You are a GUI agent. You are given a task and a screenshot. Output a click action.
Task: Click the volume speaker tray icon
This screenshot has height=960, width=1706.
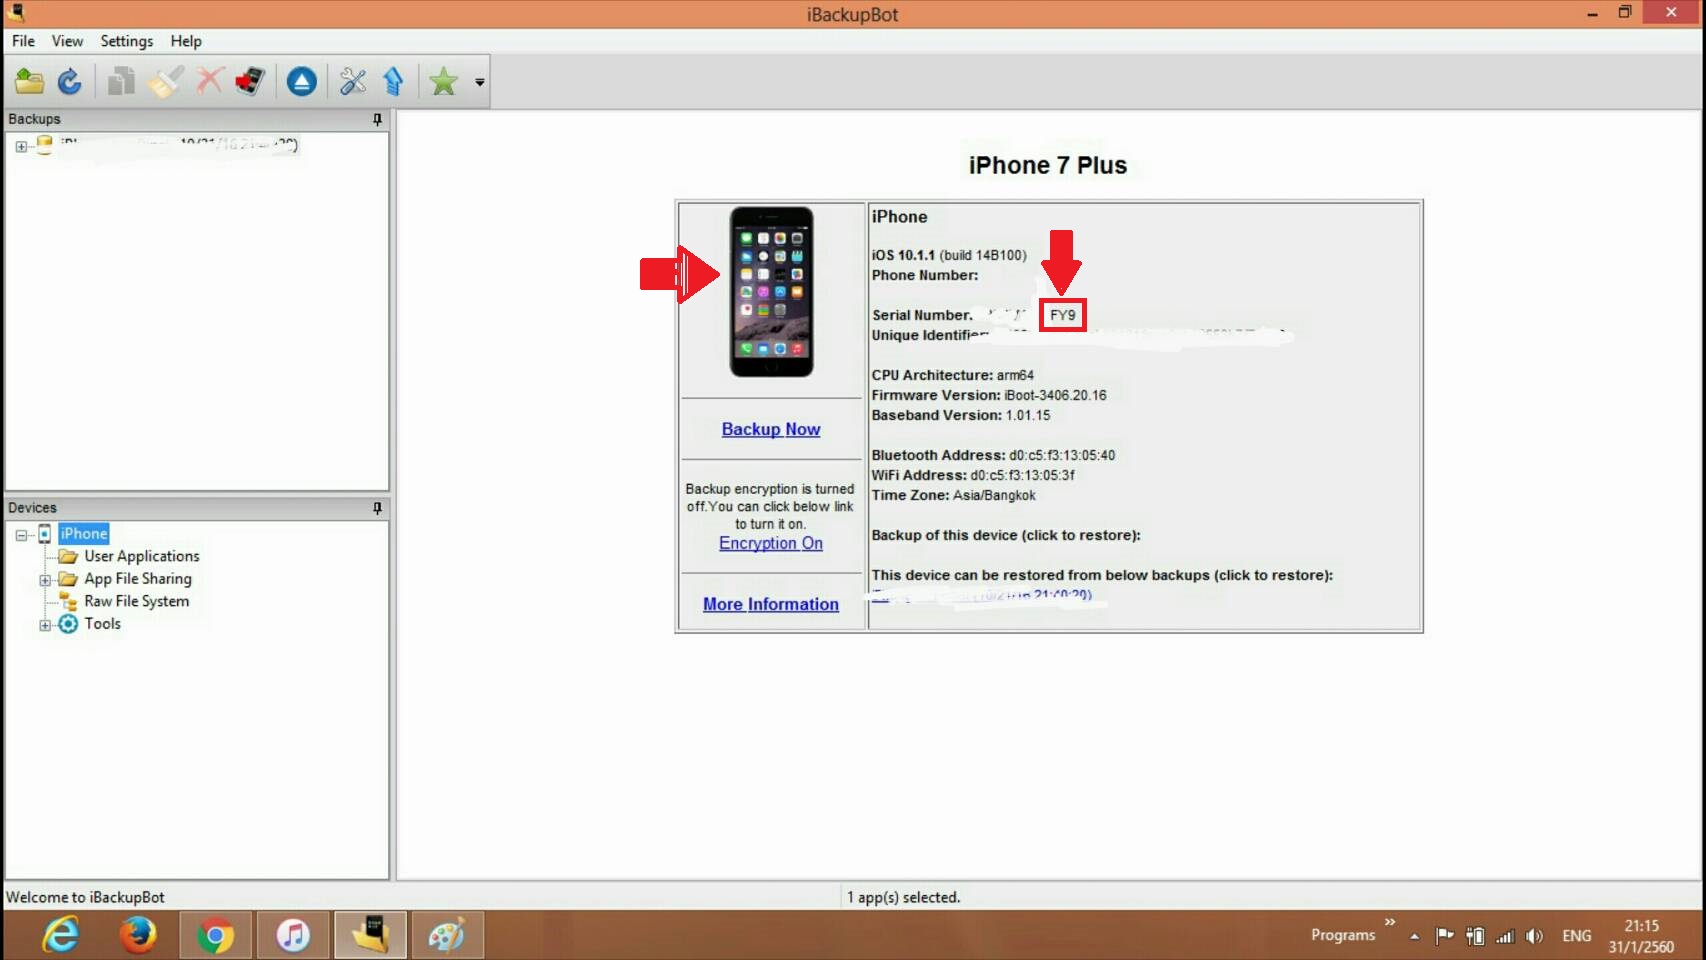[1535, 936]
